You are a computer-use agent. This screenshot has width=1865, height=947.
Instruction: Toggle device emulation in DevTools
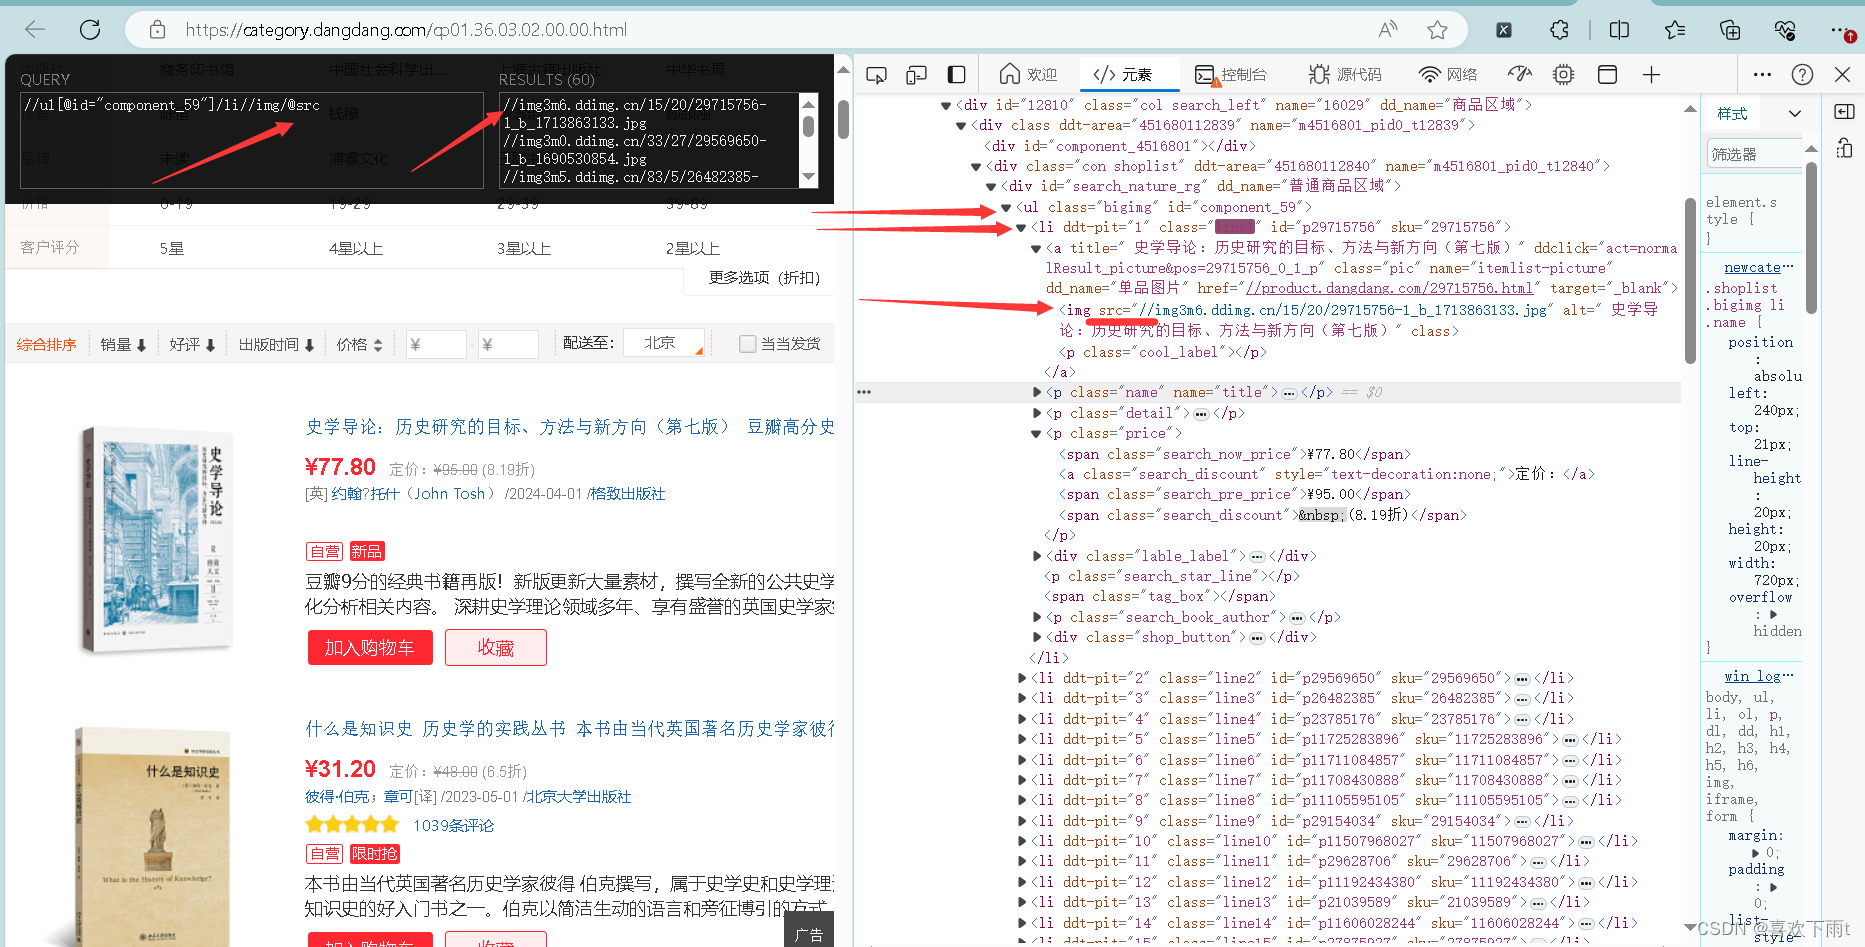[x=917, y=75]
